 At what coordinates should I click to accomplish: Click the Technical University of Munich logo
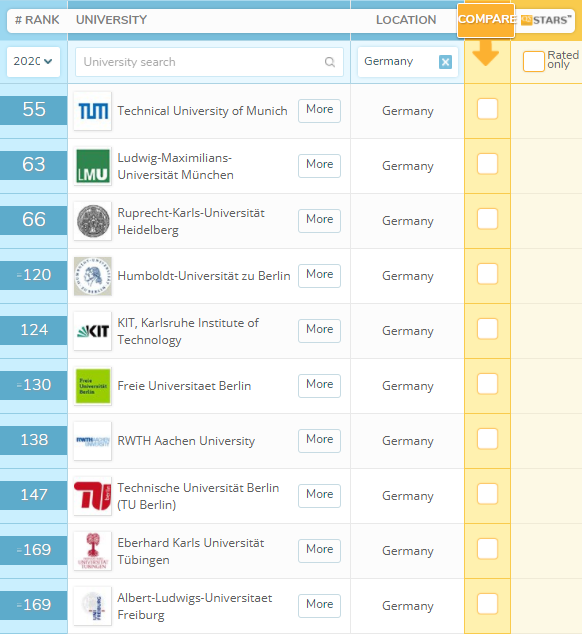point(93,111)
